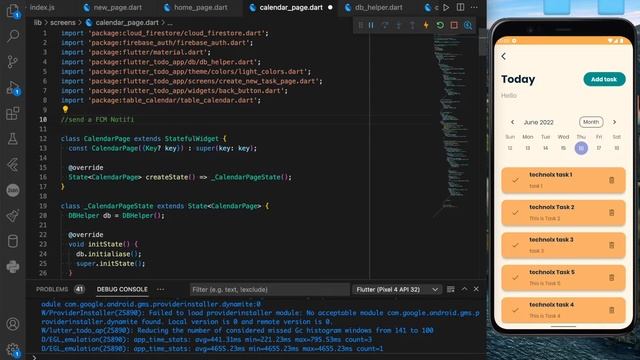Change the calendar format with Month button
Viewport: 640px width, 360px height.
(x=591, y=122)
